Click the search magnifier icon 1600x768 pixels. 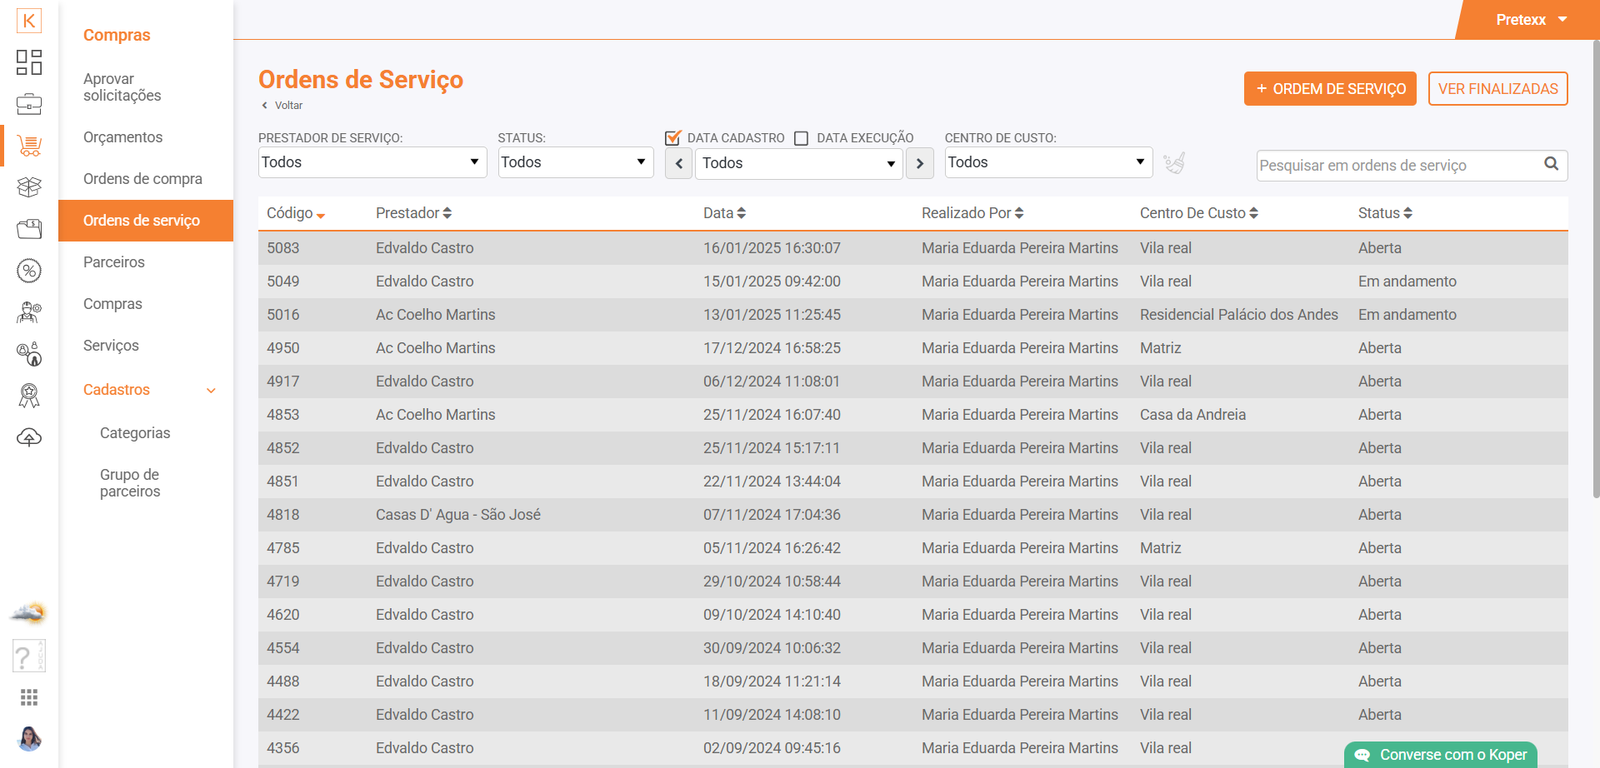pyautogui.click(x=1551, y=164)
